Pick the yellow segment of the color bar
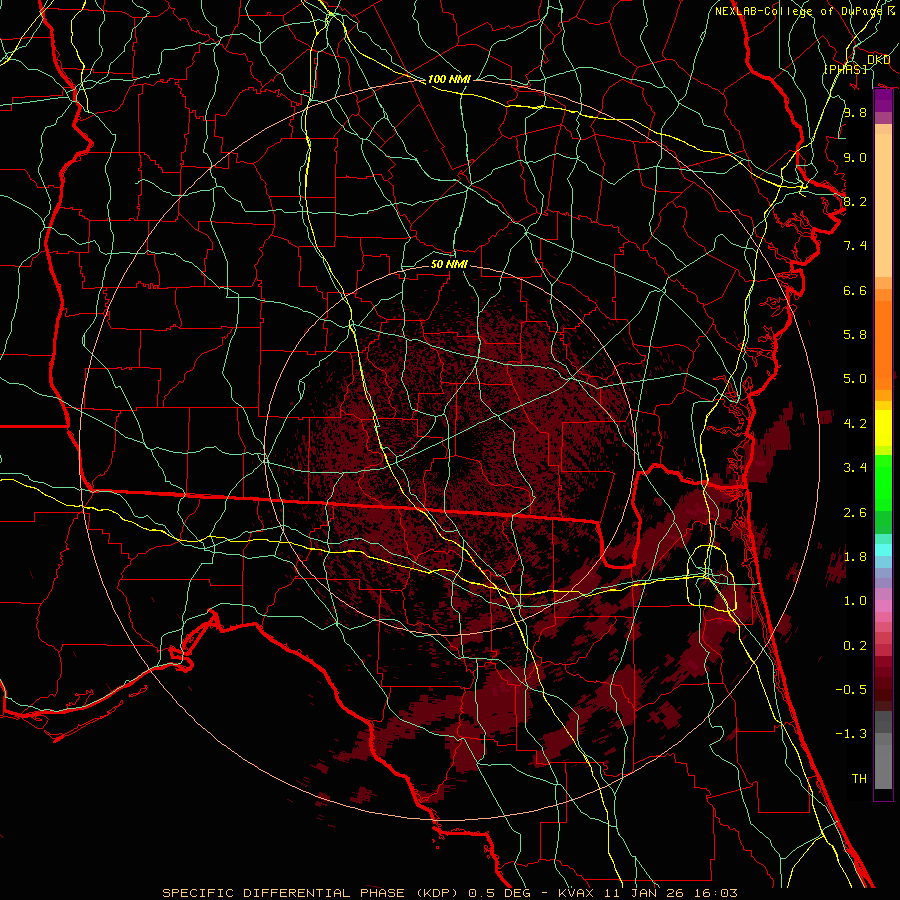Screen dimensions: 900x900 tap(883, 428)
